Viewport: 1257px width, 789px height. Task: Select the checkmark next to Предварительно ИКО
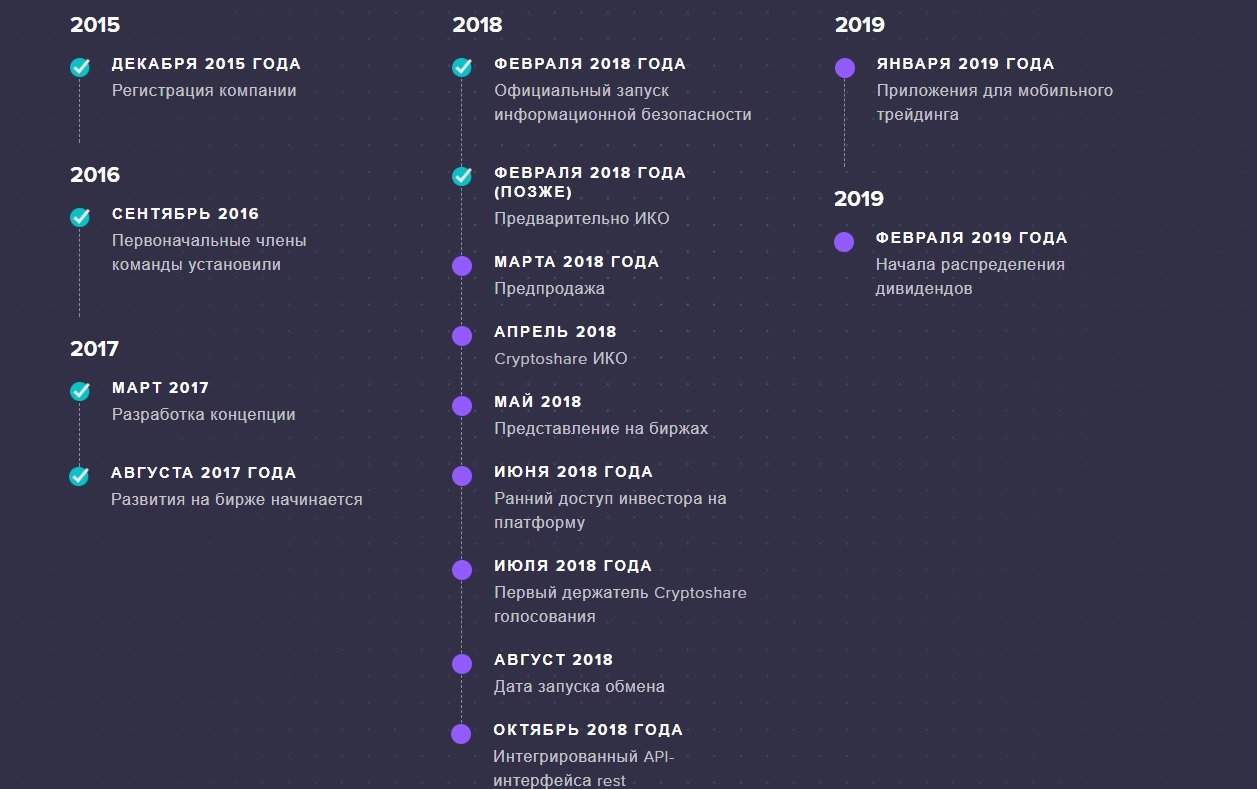pos(462,176)
